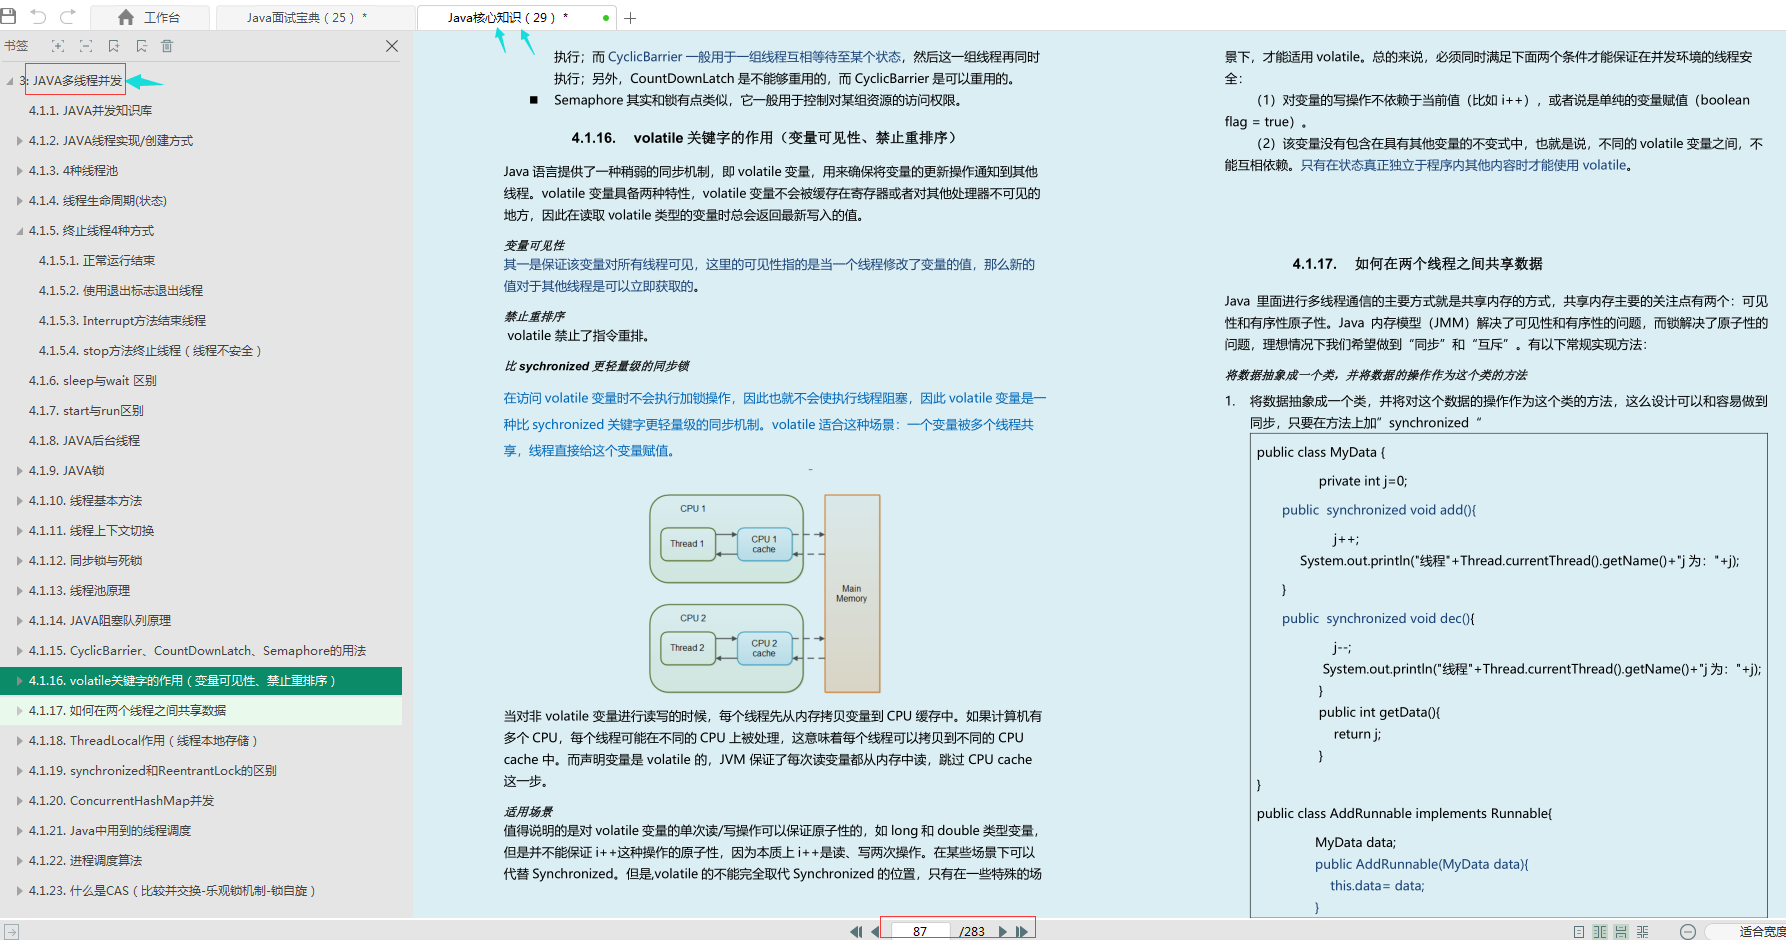Go to the next page
Image resolution: width=1786 pixels, height=940 pixels.
(x=1003, y=931)
